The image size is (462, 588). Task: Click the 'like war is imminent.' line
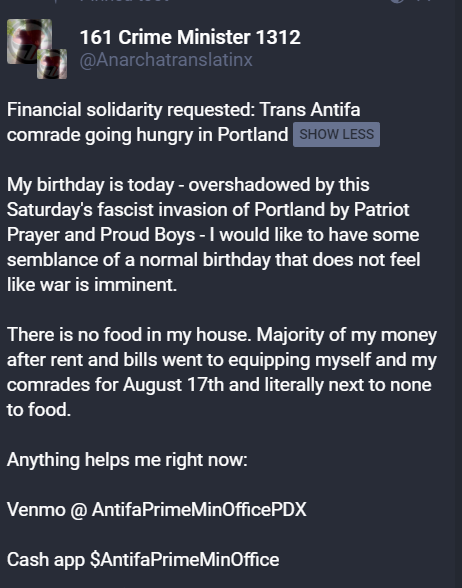(x=92, y=285)
